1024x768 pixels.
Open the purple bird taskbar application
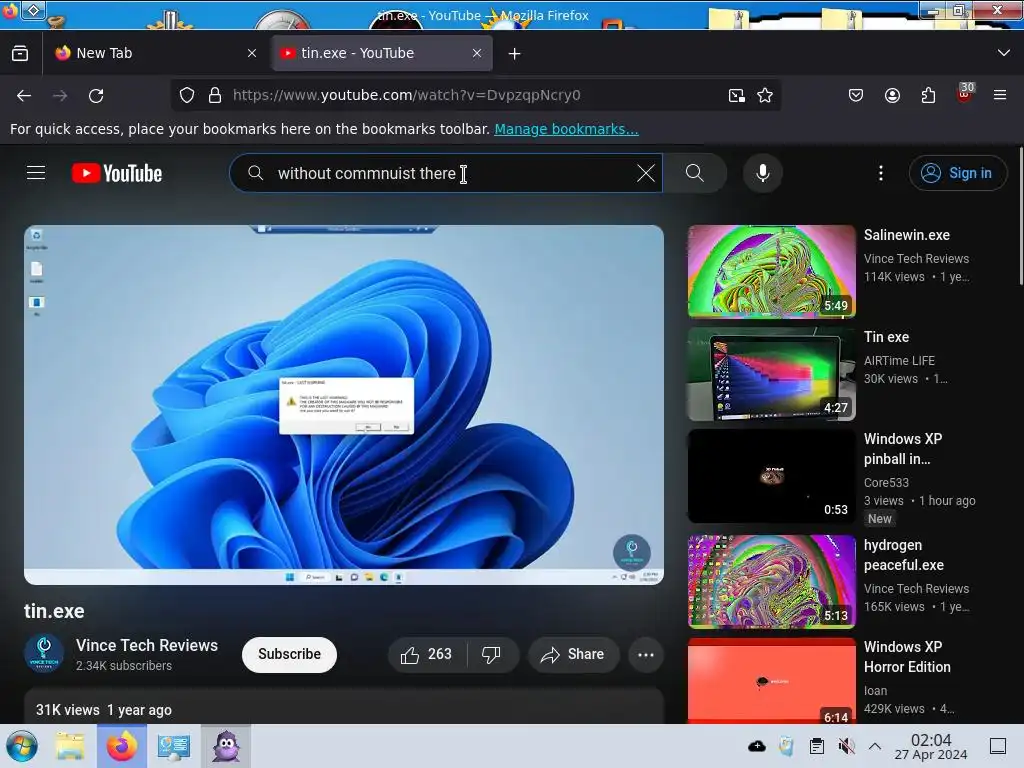tap(226, 746)
